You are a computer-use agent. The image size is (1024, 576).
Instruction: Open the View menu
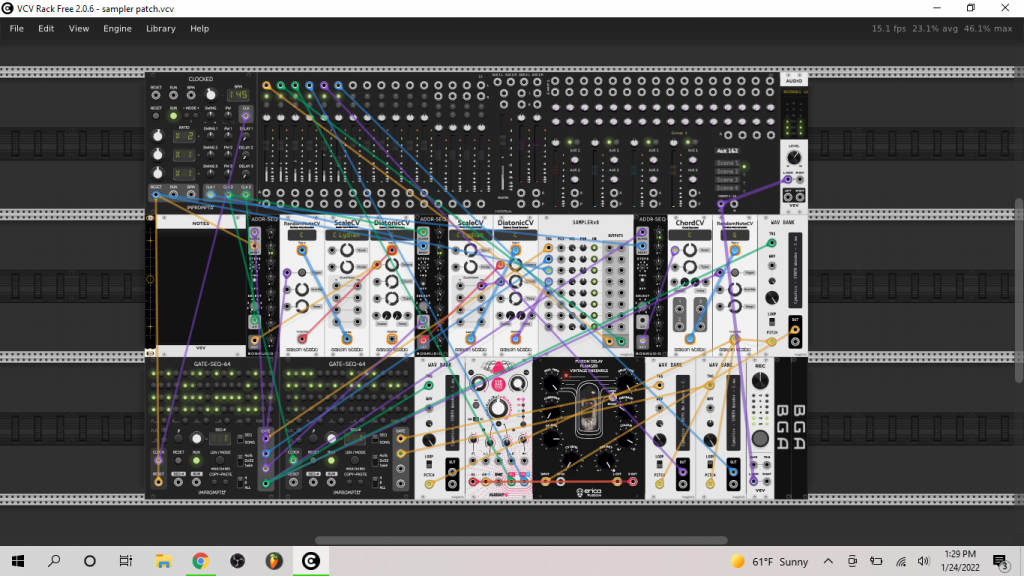point(79,29)
